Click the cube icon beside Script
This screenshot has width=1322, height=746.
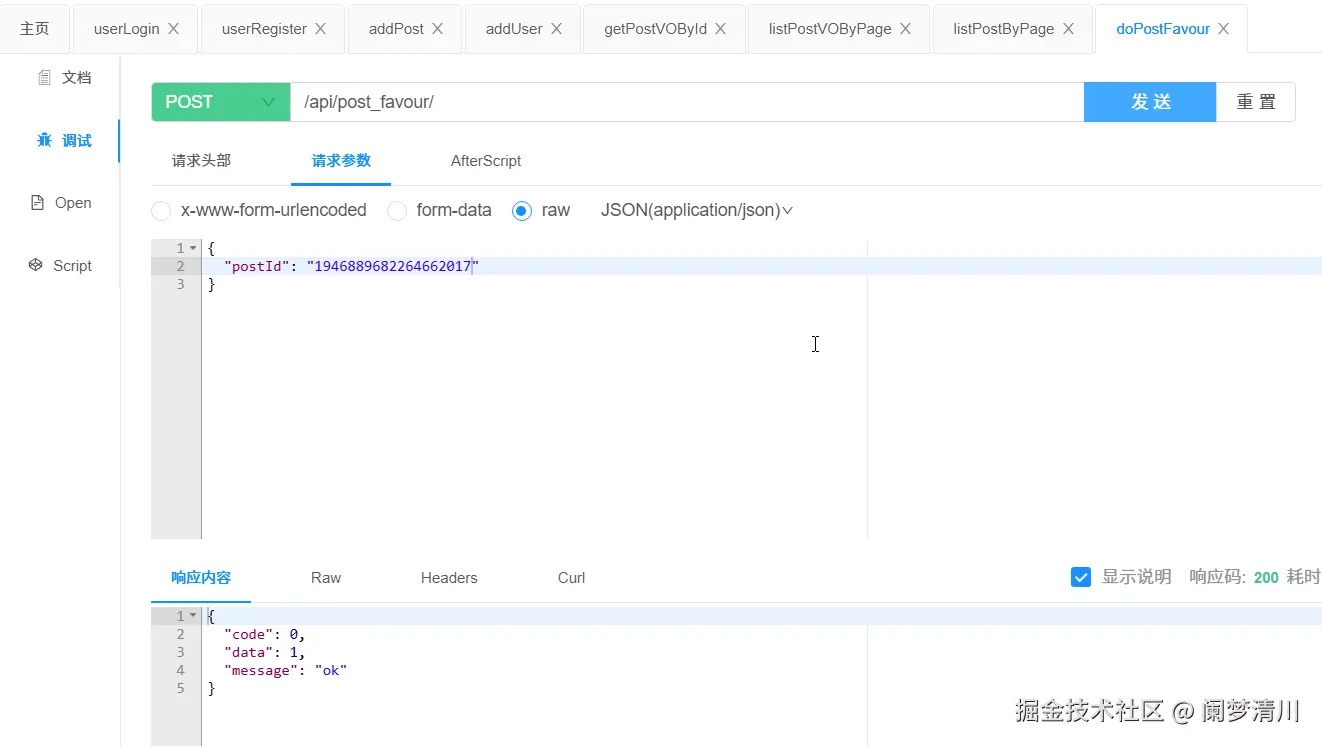coord(36,265)
